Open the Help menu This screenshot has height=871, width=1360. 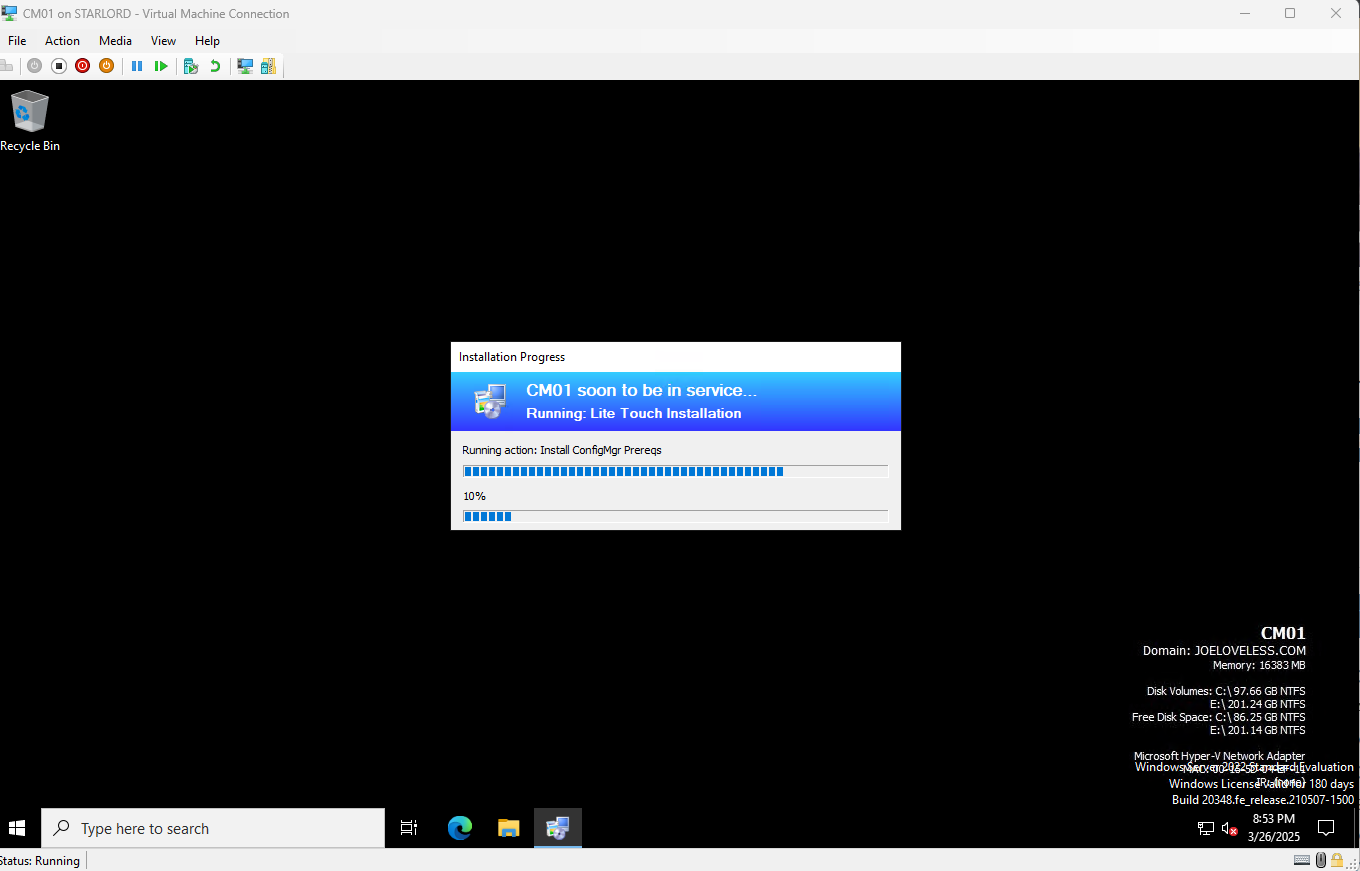point(207,41)
